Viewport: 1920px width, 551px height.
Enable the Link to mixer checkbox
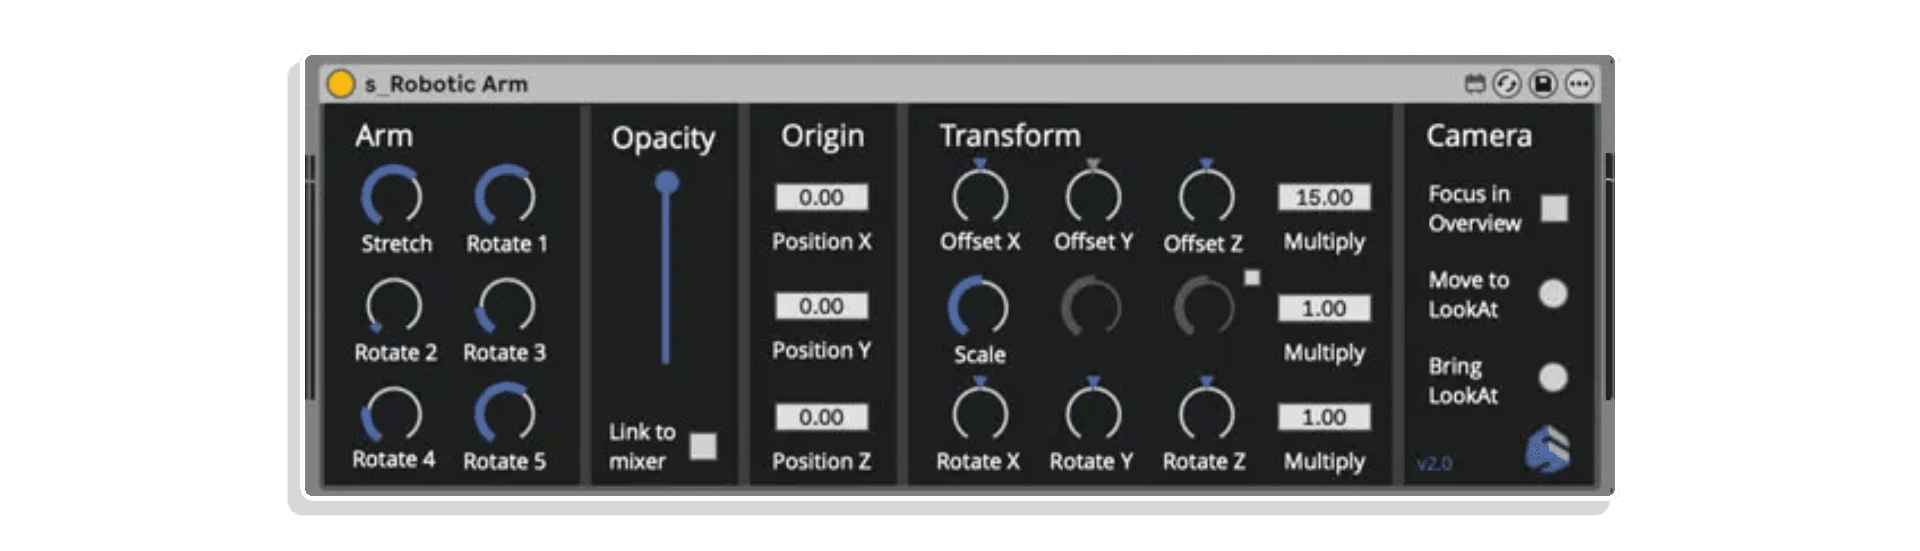(704, 446)
